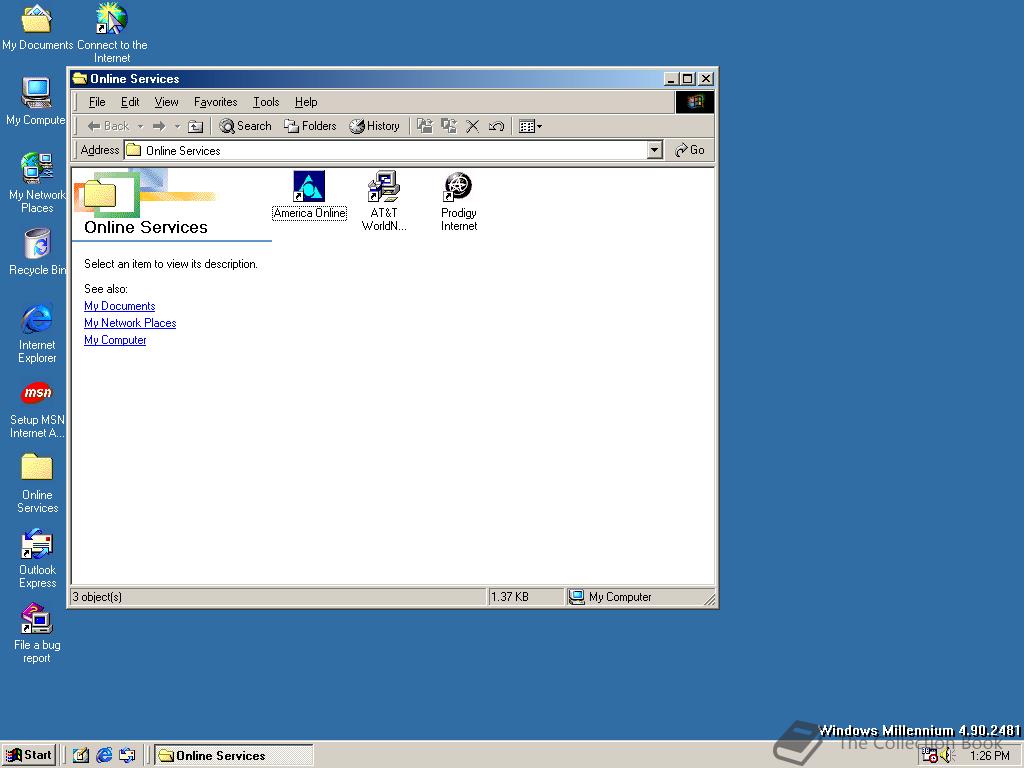The image size is (1024, 768).
Task: Click the volume speaker tray icon
Action: pos(947,756)
